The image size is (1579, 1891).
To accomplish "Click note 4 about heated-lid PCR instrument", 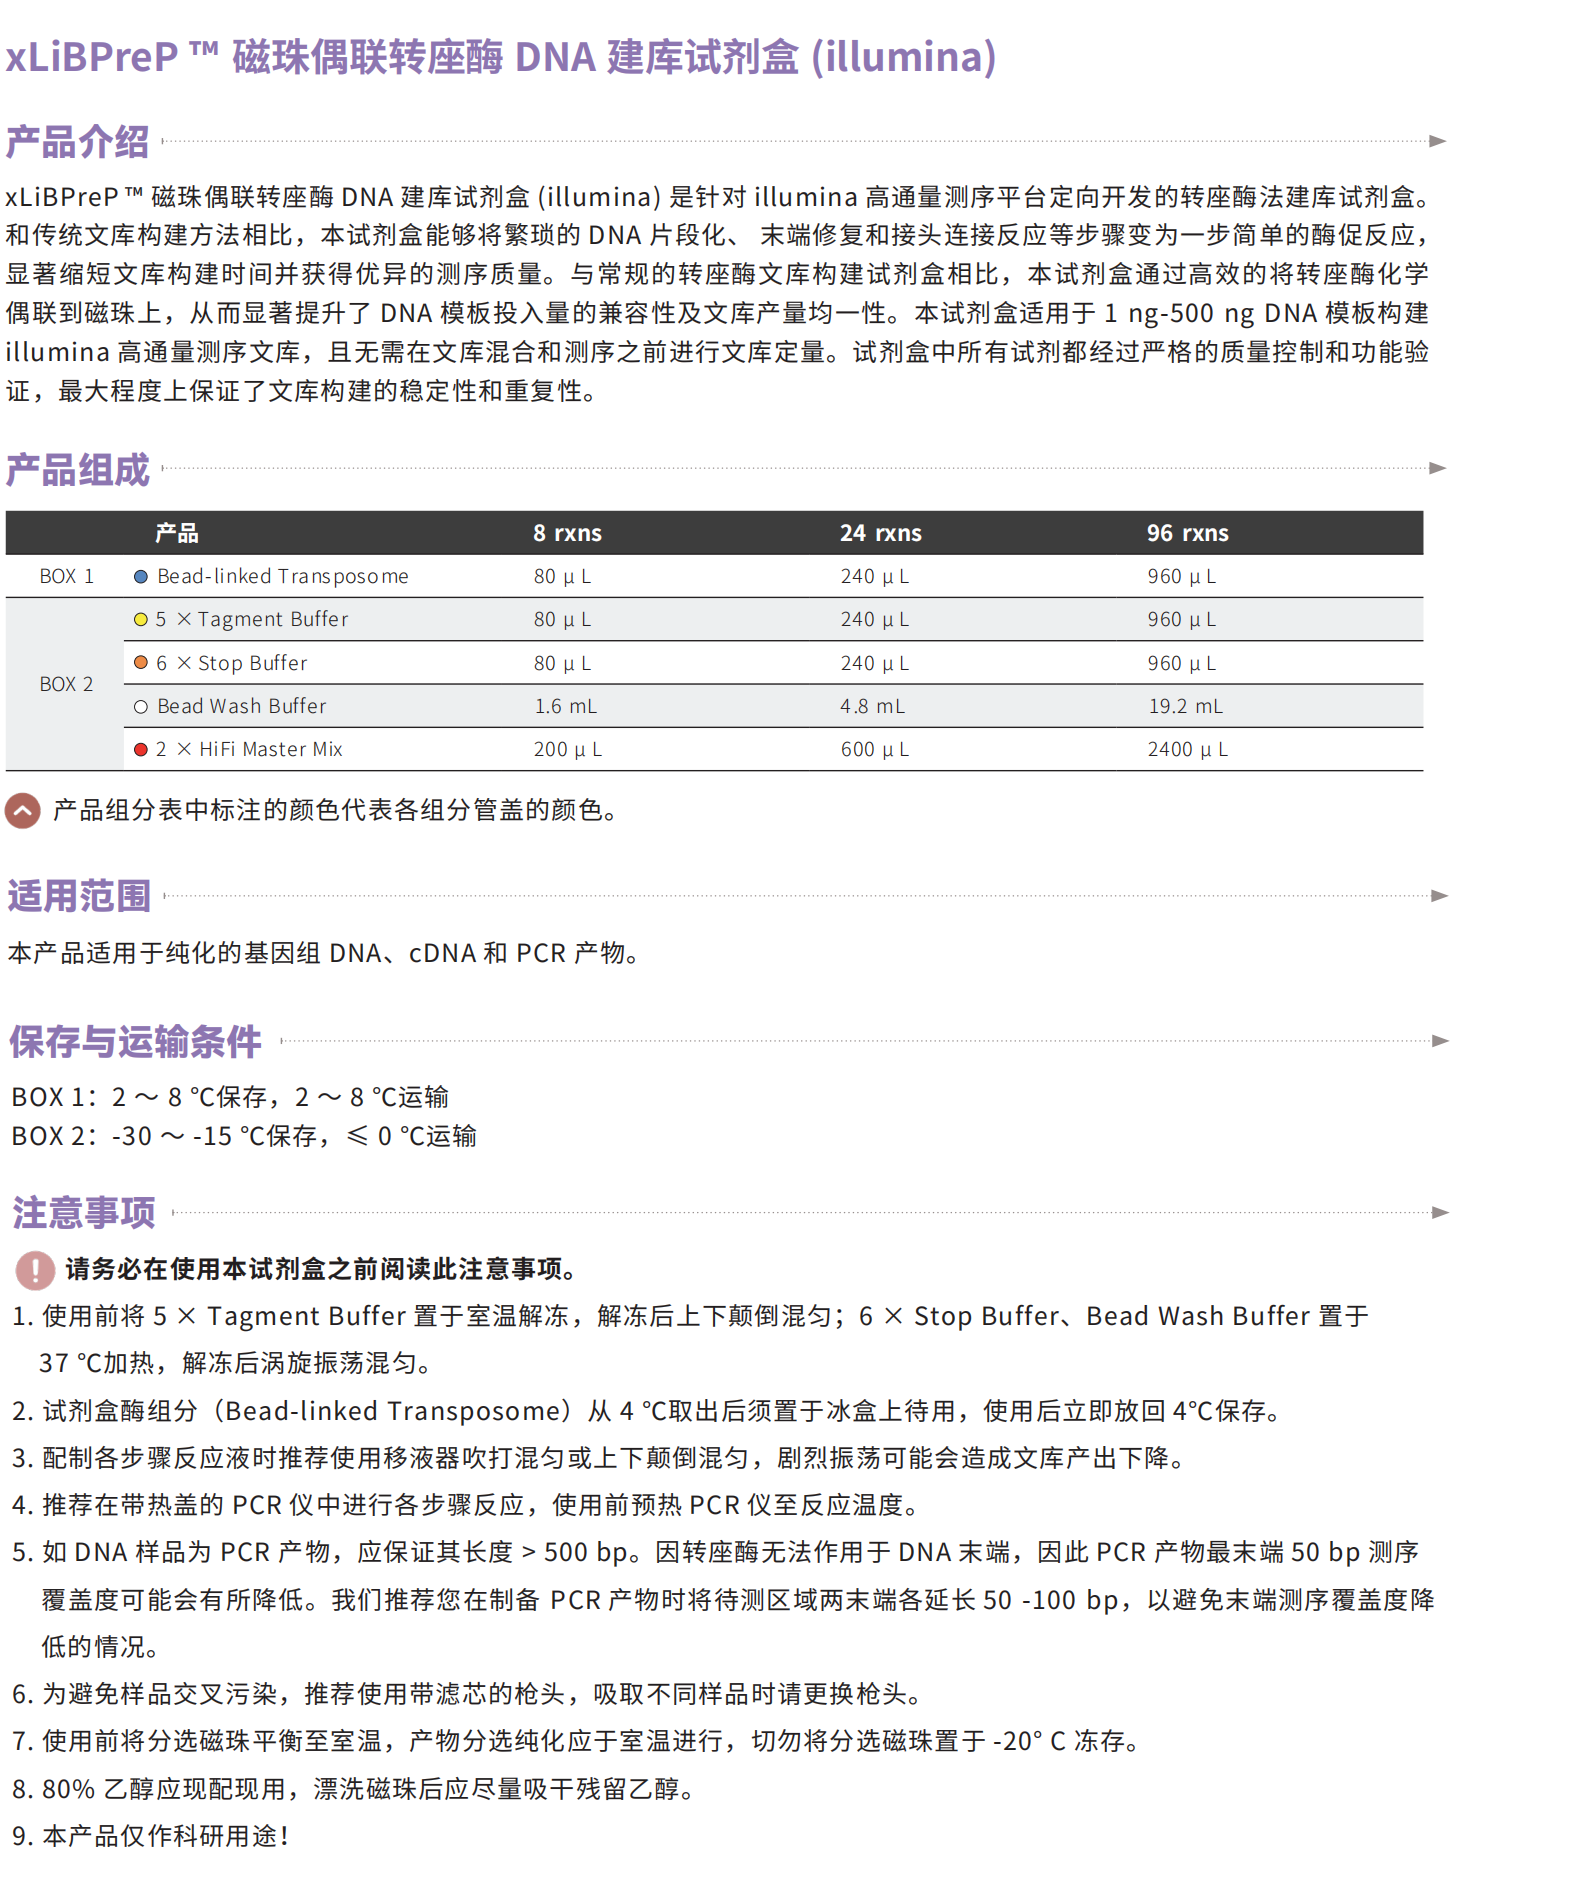I will [x=468, y=1506].
